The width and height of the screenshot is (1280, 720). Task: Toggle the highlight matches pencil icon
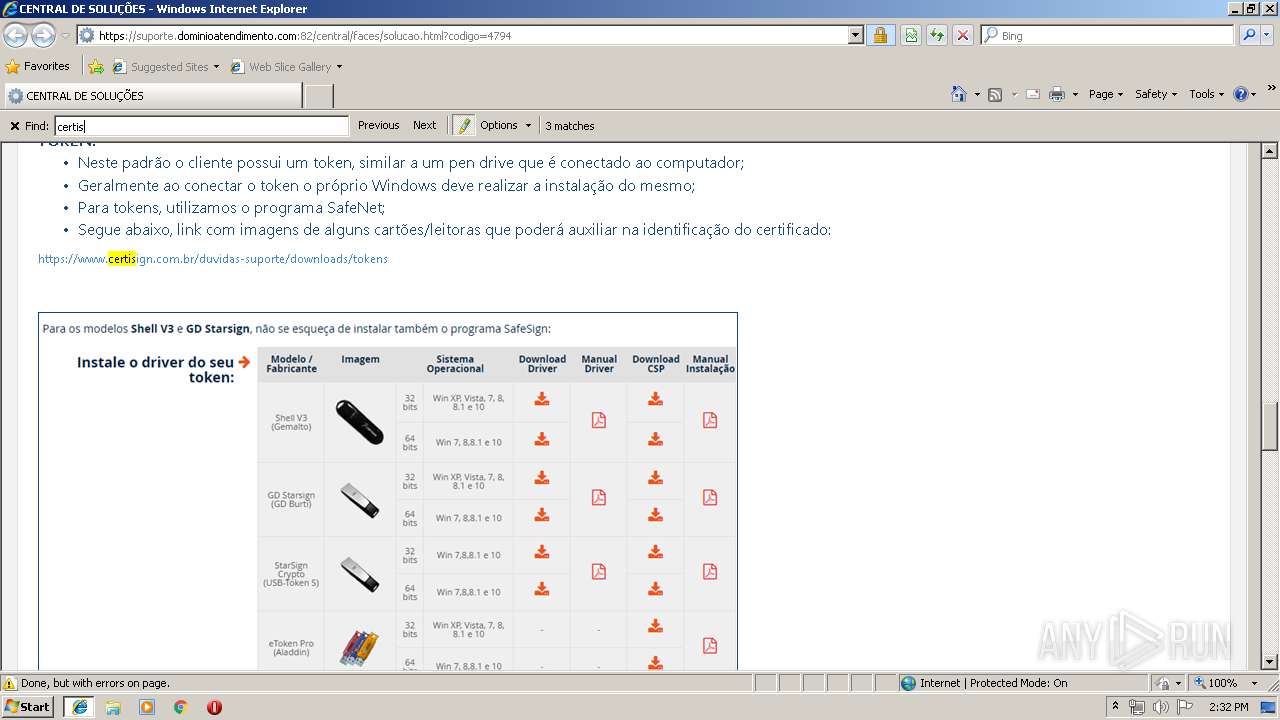point(463,125)
